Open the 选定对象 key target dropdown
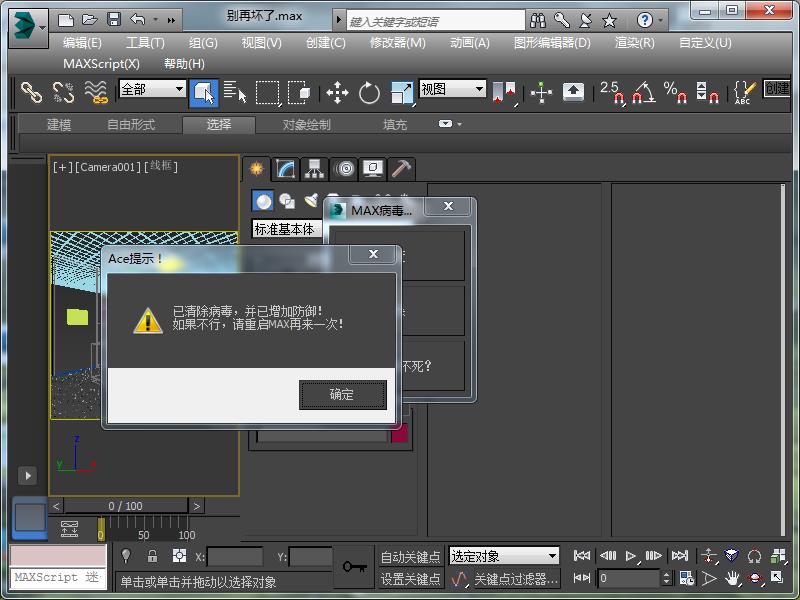This screenshot has width=800, height=600. coord(504,556)
